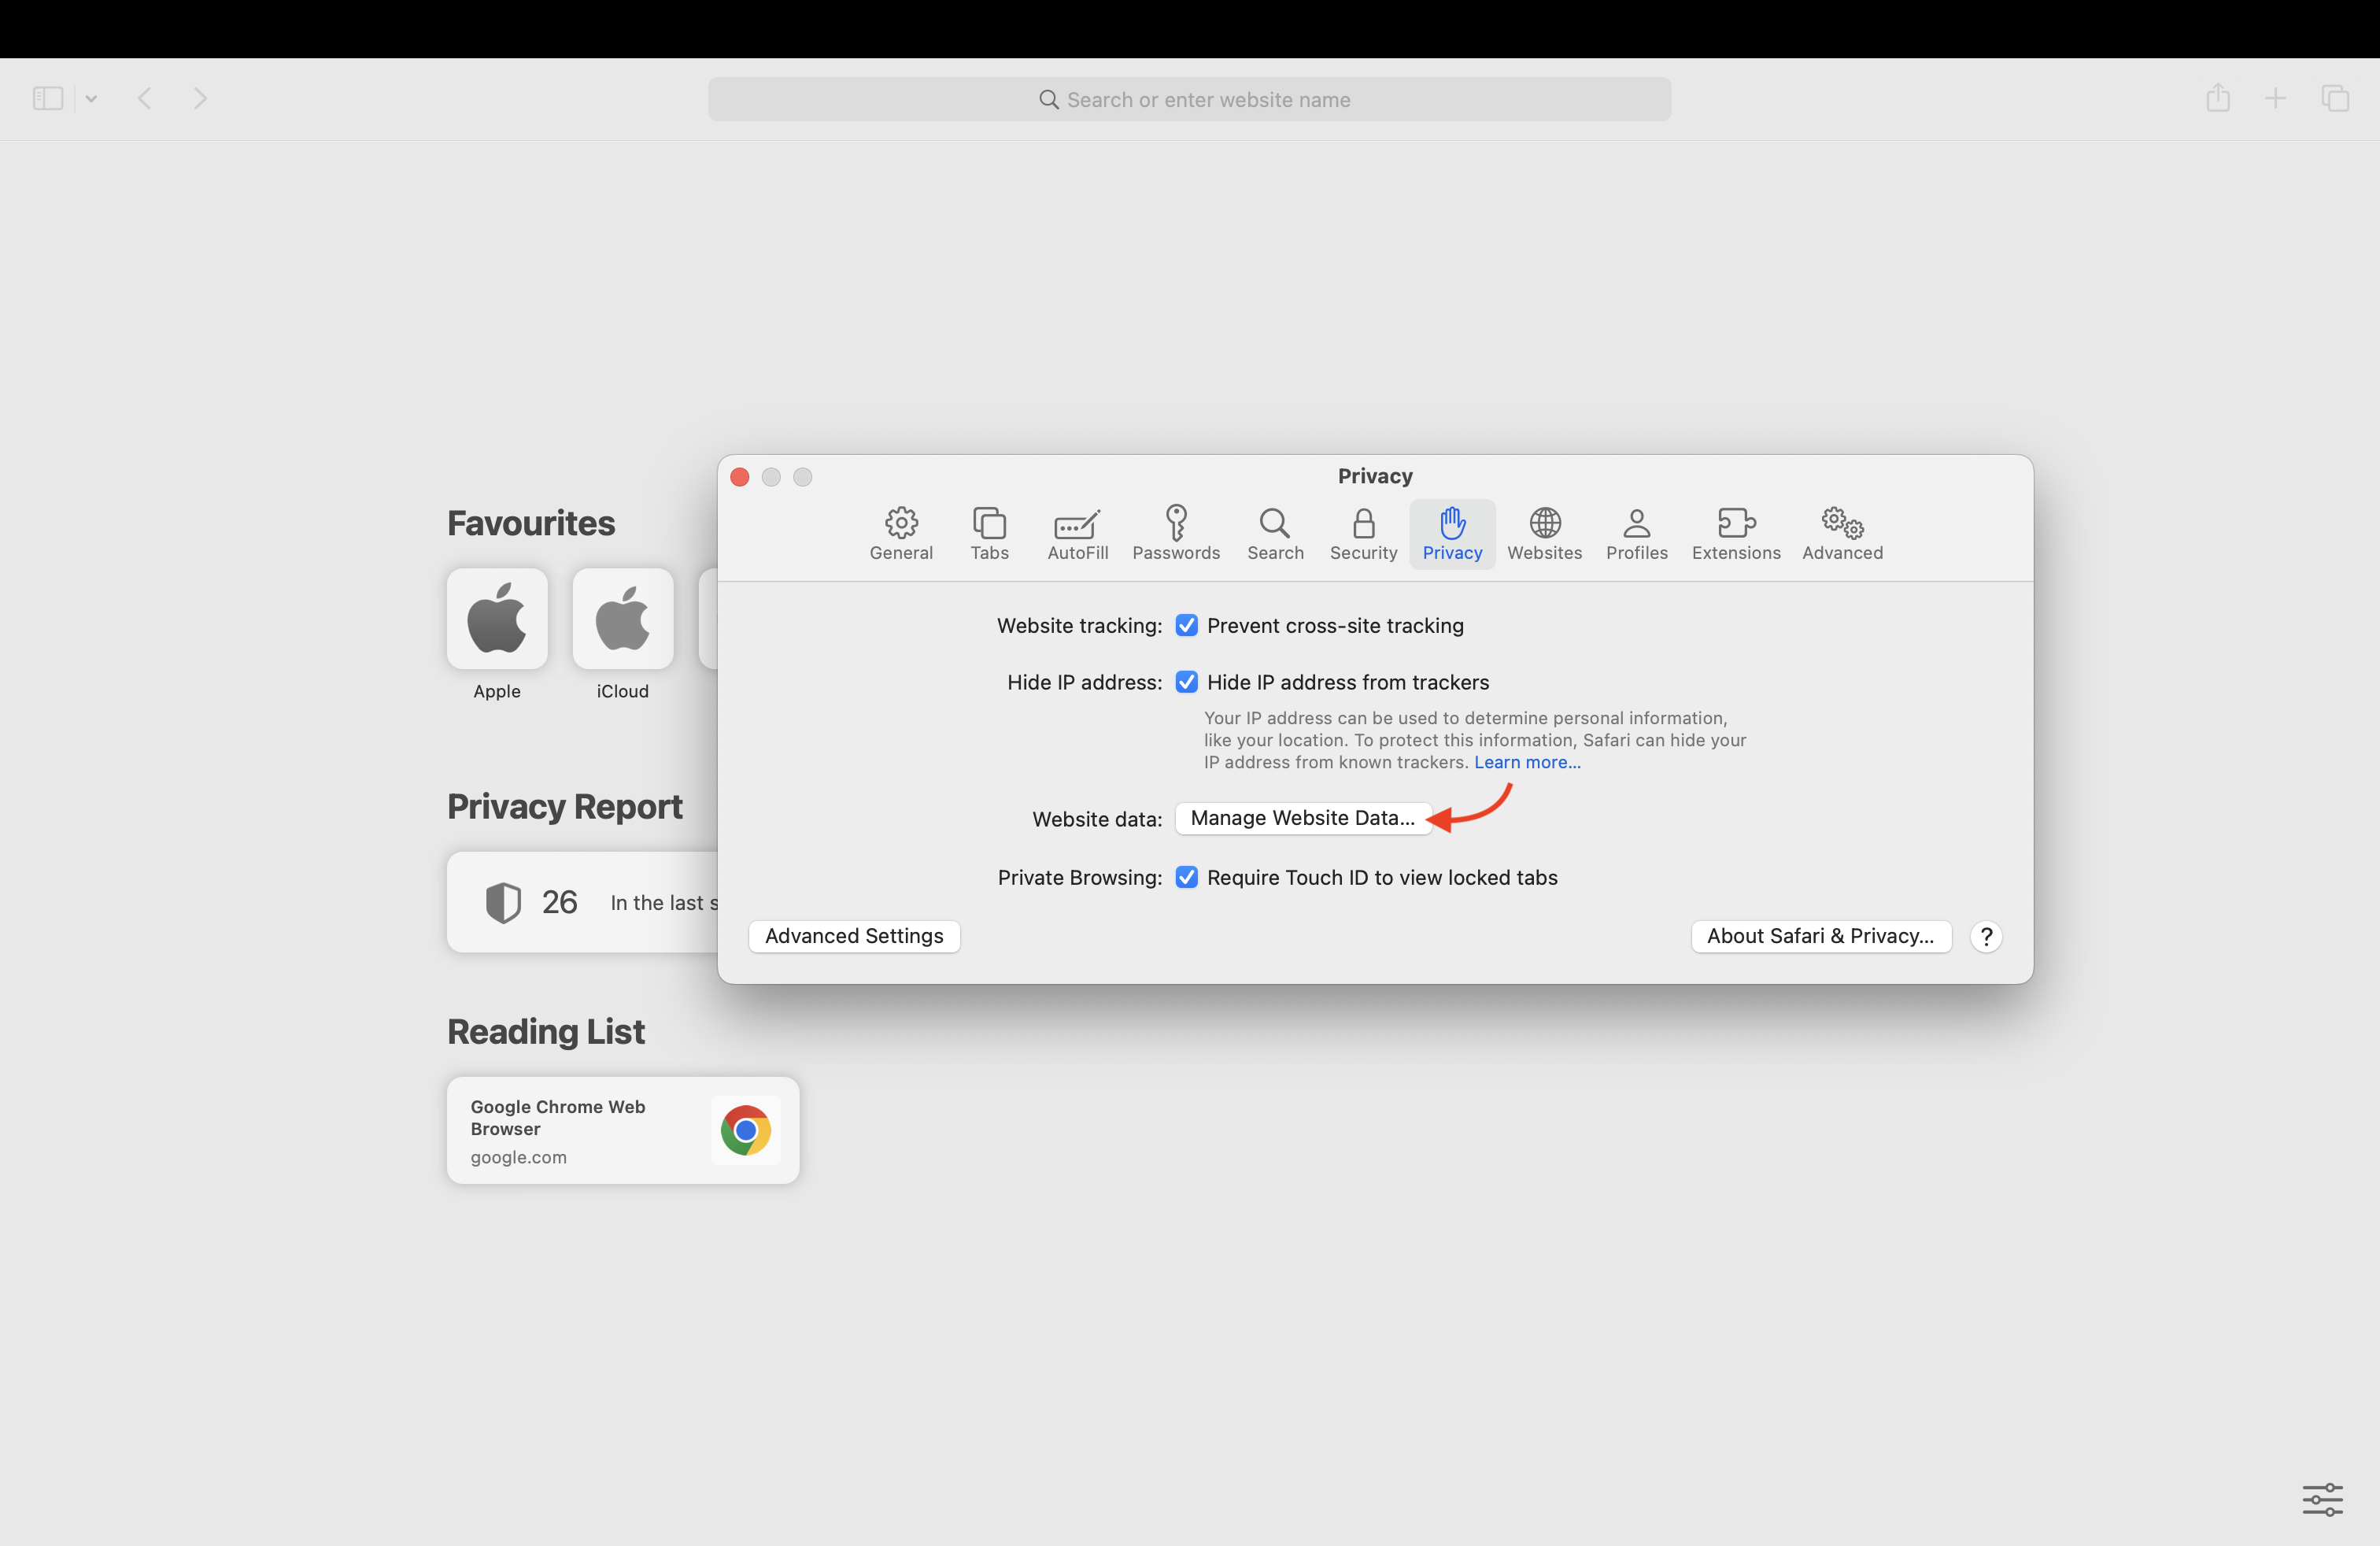The image size is (2380, 1546).
Task: Click the Search or enter website name field
Action: (x=1189, y=99)
